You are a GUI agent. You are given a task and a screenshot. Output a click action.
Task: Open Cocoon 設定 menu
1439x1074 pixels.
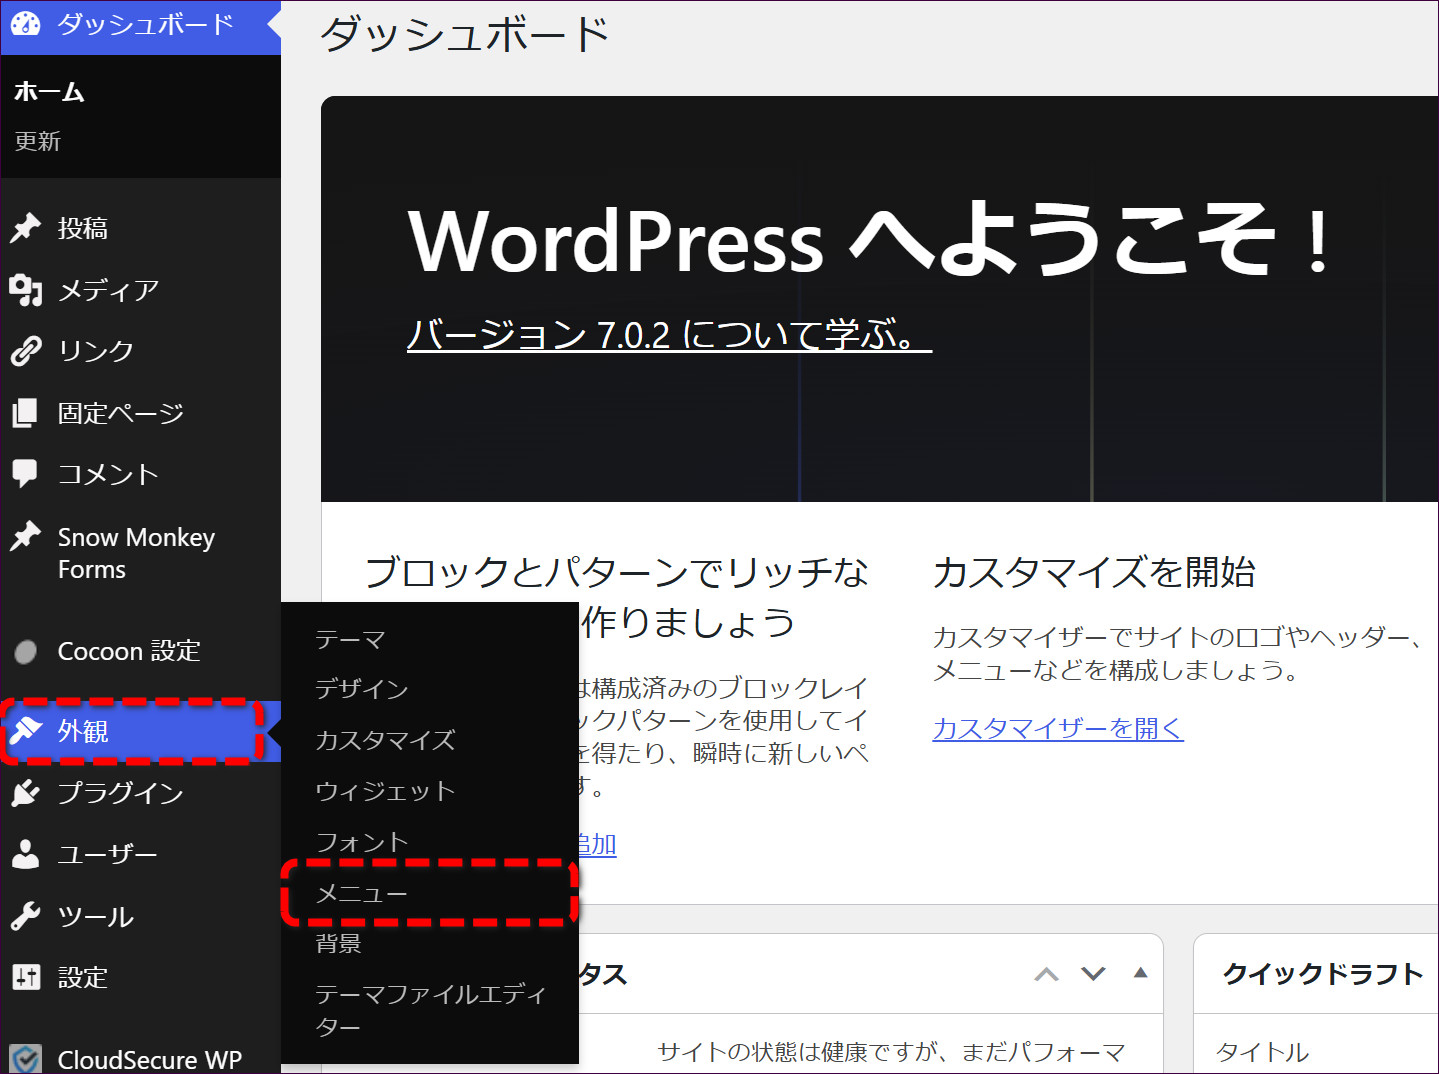(140, 652)
